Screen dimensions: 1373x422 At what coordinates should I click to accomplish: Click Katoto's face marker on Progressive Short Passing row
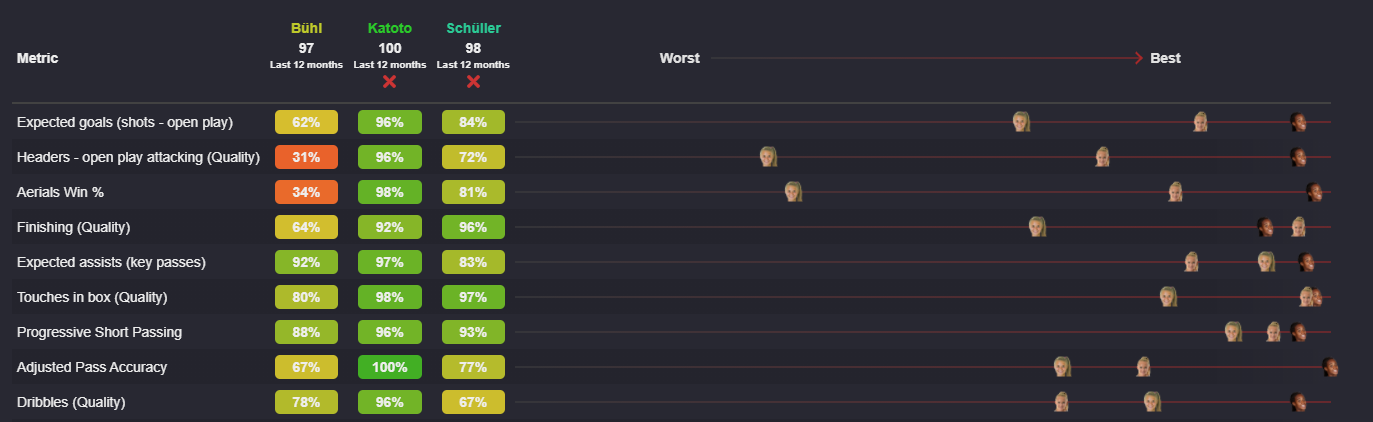[x=1298, y=332]
